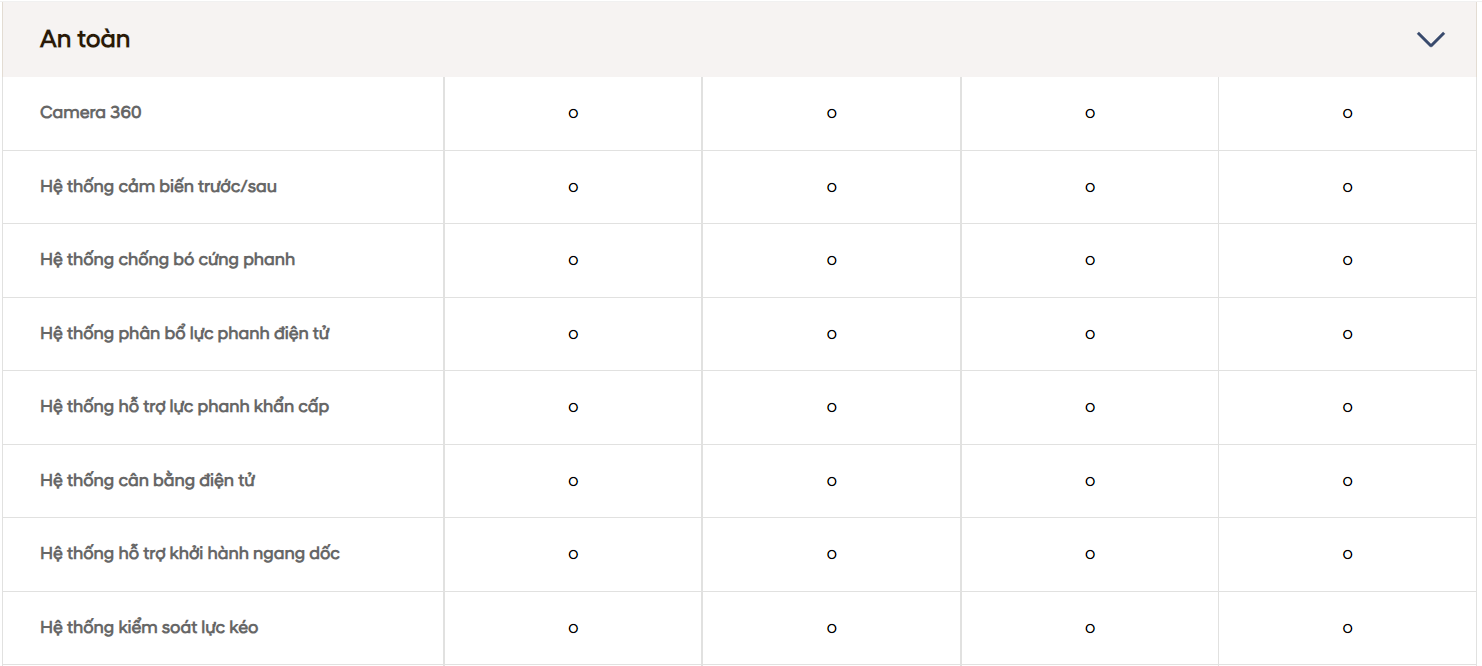Click third variant circle for chống bó cứng phanh
Viewport: 1482px width, 666px height.
pyautogui.click(x=1089, y=261)
